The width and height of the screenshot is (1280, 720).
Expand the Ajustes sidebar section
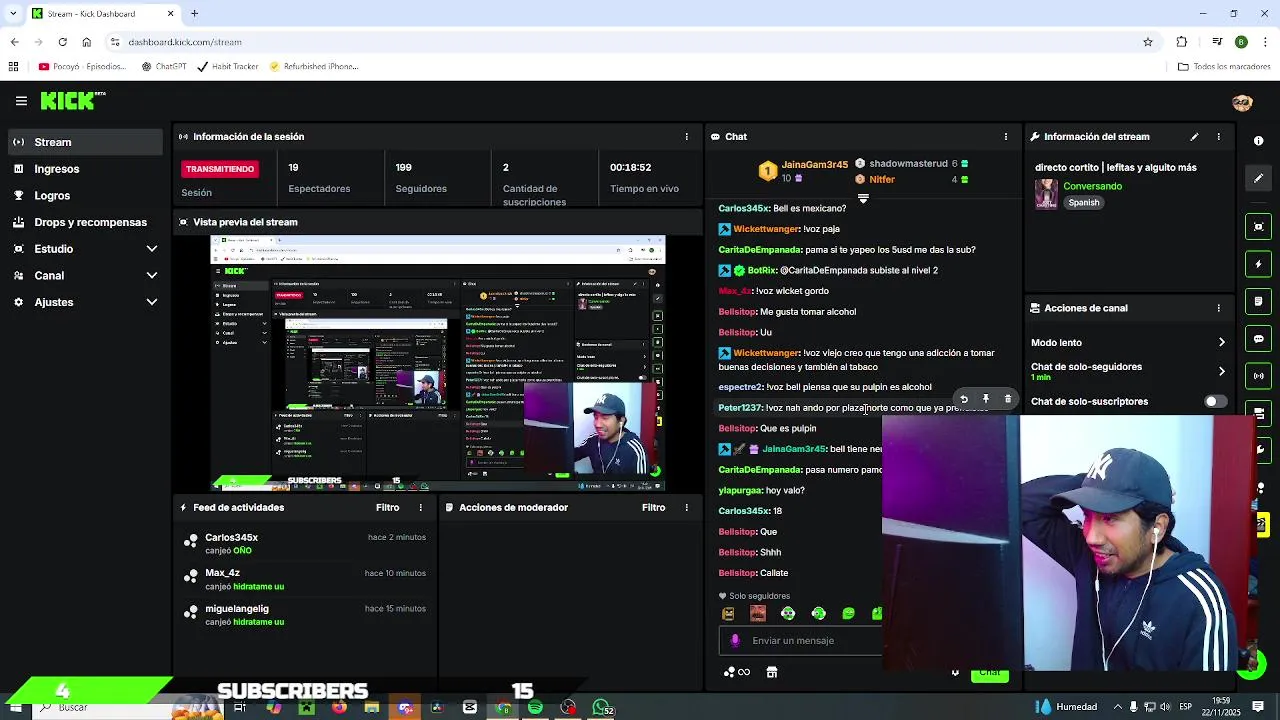click(84, 302)
